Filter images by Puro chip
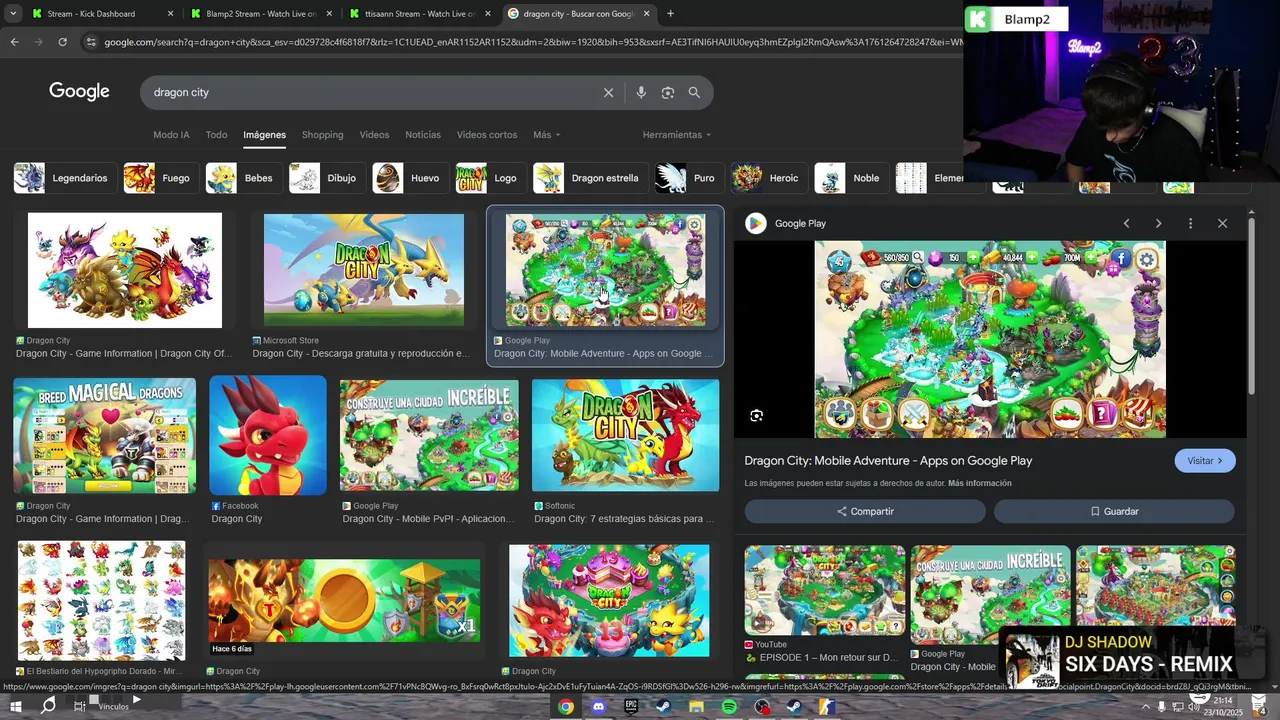The width and height of the screenshot is (1280, 720). (x=687, y=178)
